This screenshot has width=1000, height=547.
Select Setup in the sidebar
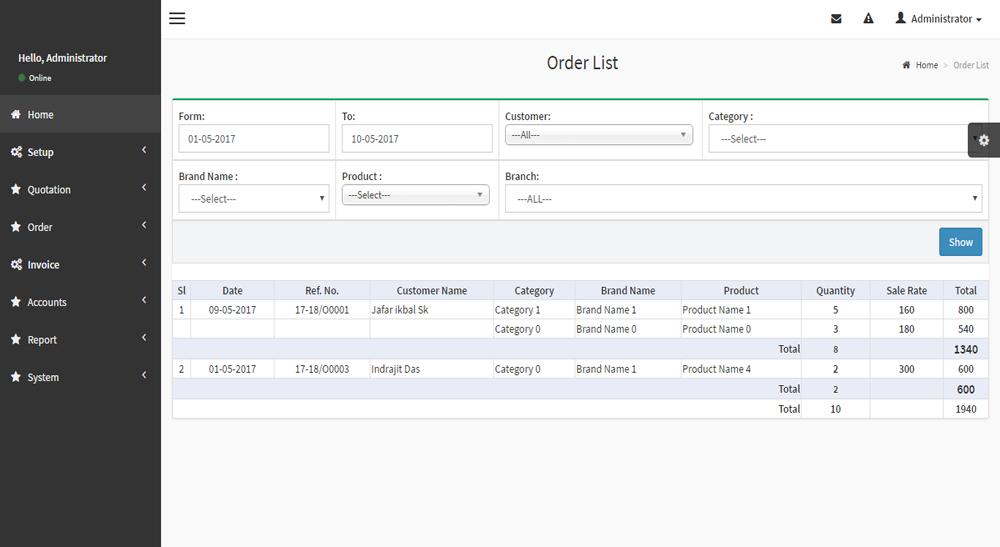pos(80,152)
